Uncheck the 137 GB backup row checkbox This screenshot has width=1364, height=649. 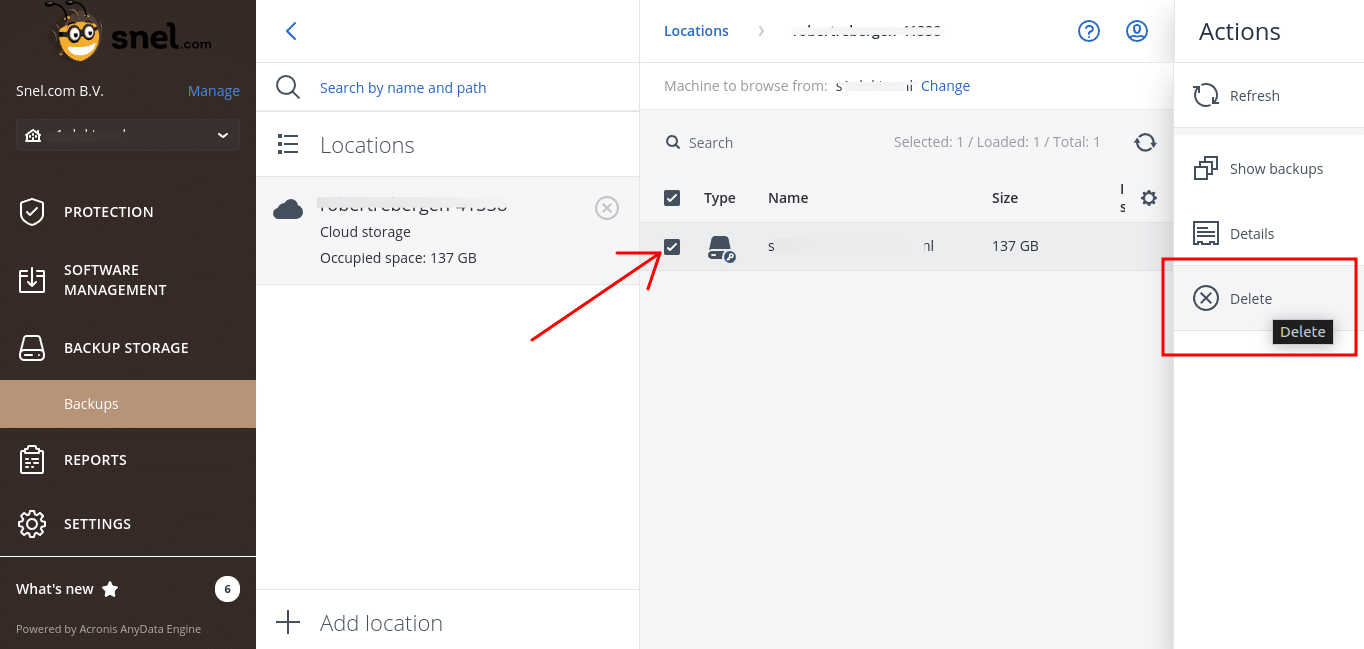(x=672, y=246)
